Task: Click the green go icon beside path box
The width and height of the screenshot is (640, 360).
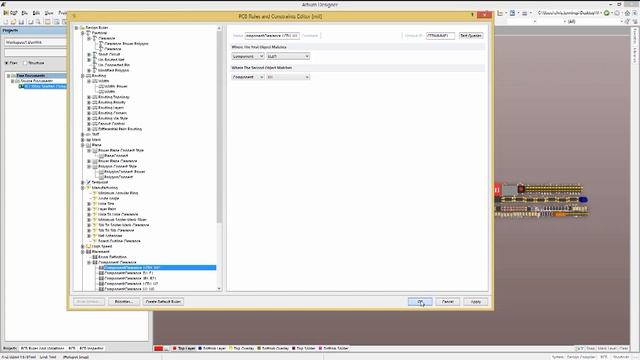Action: coord(607,13)
